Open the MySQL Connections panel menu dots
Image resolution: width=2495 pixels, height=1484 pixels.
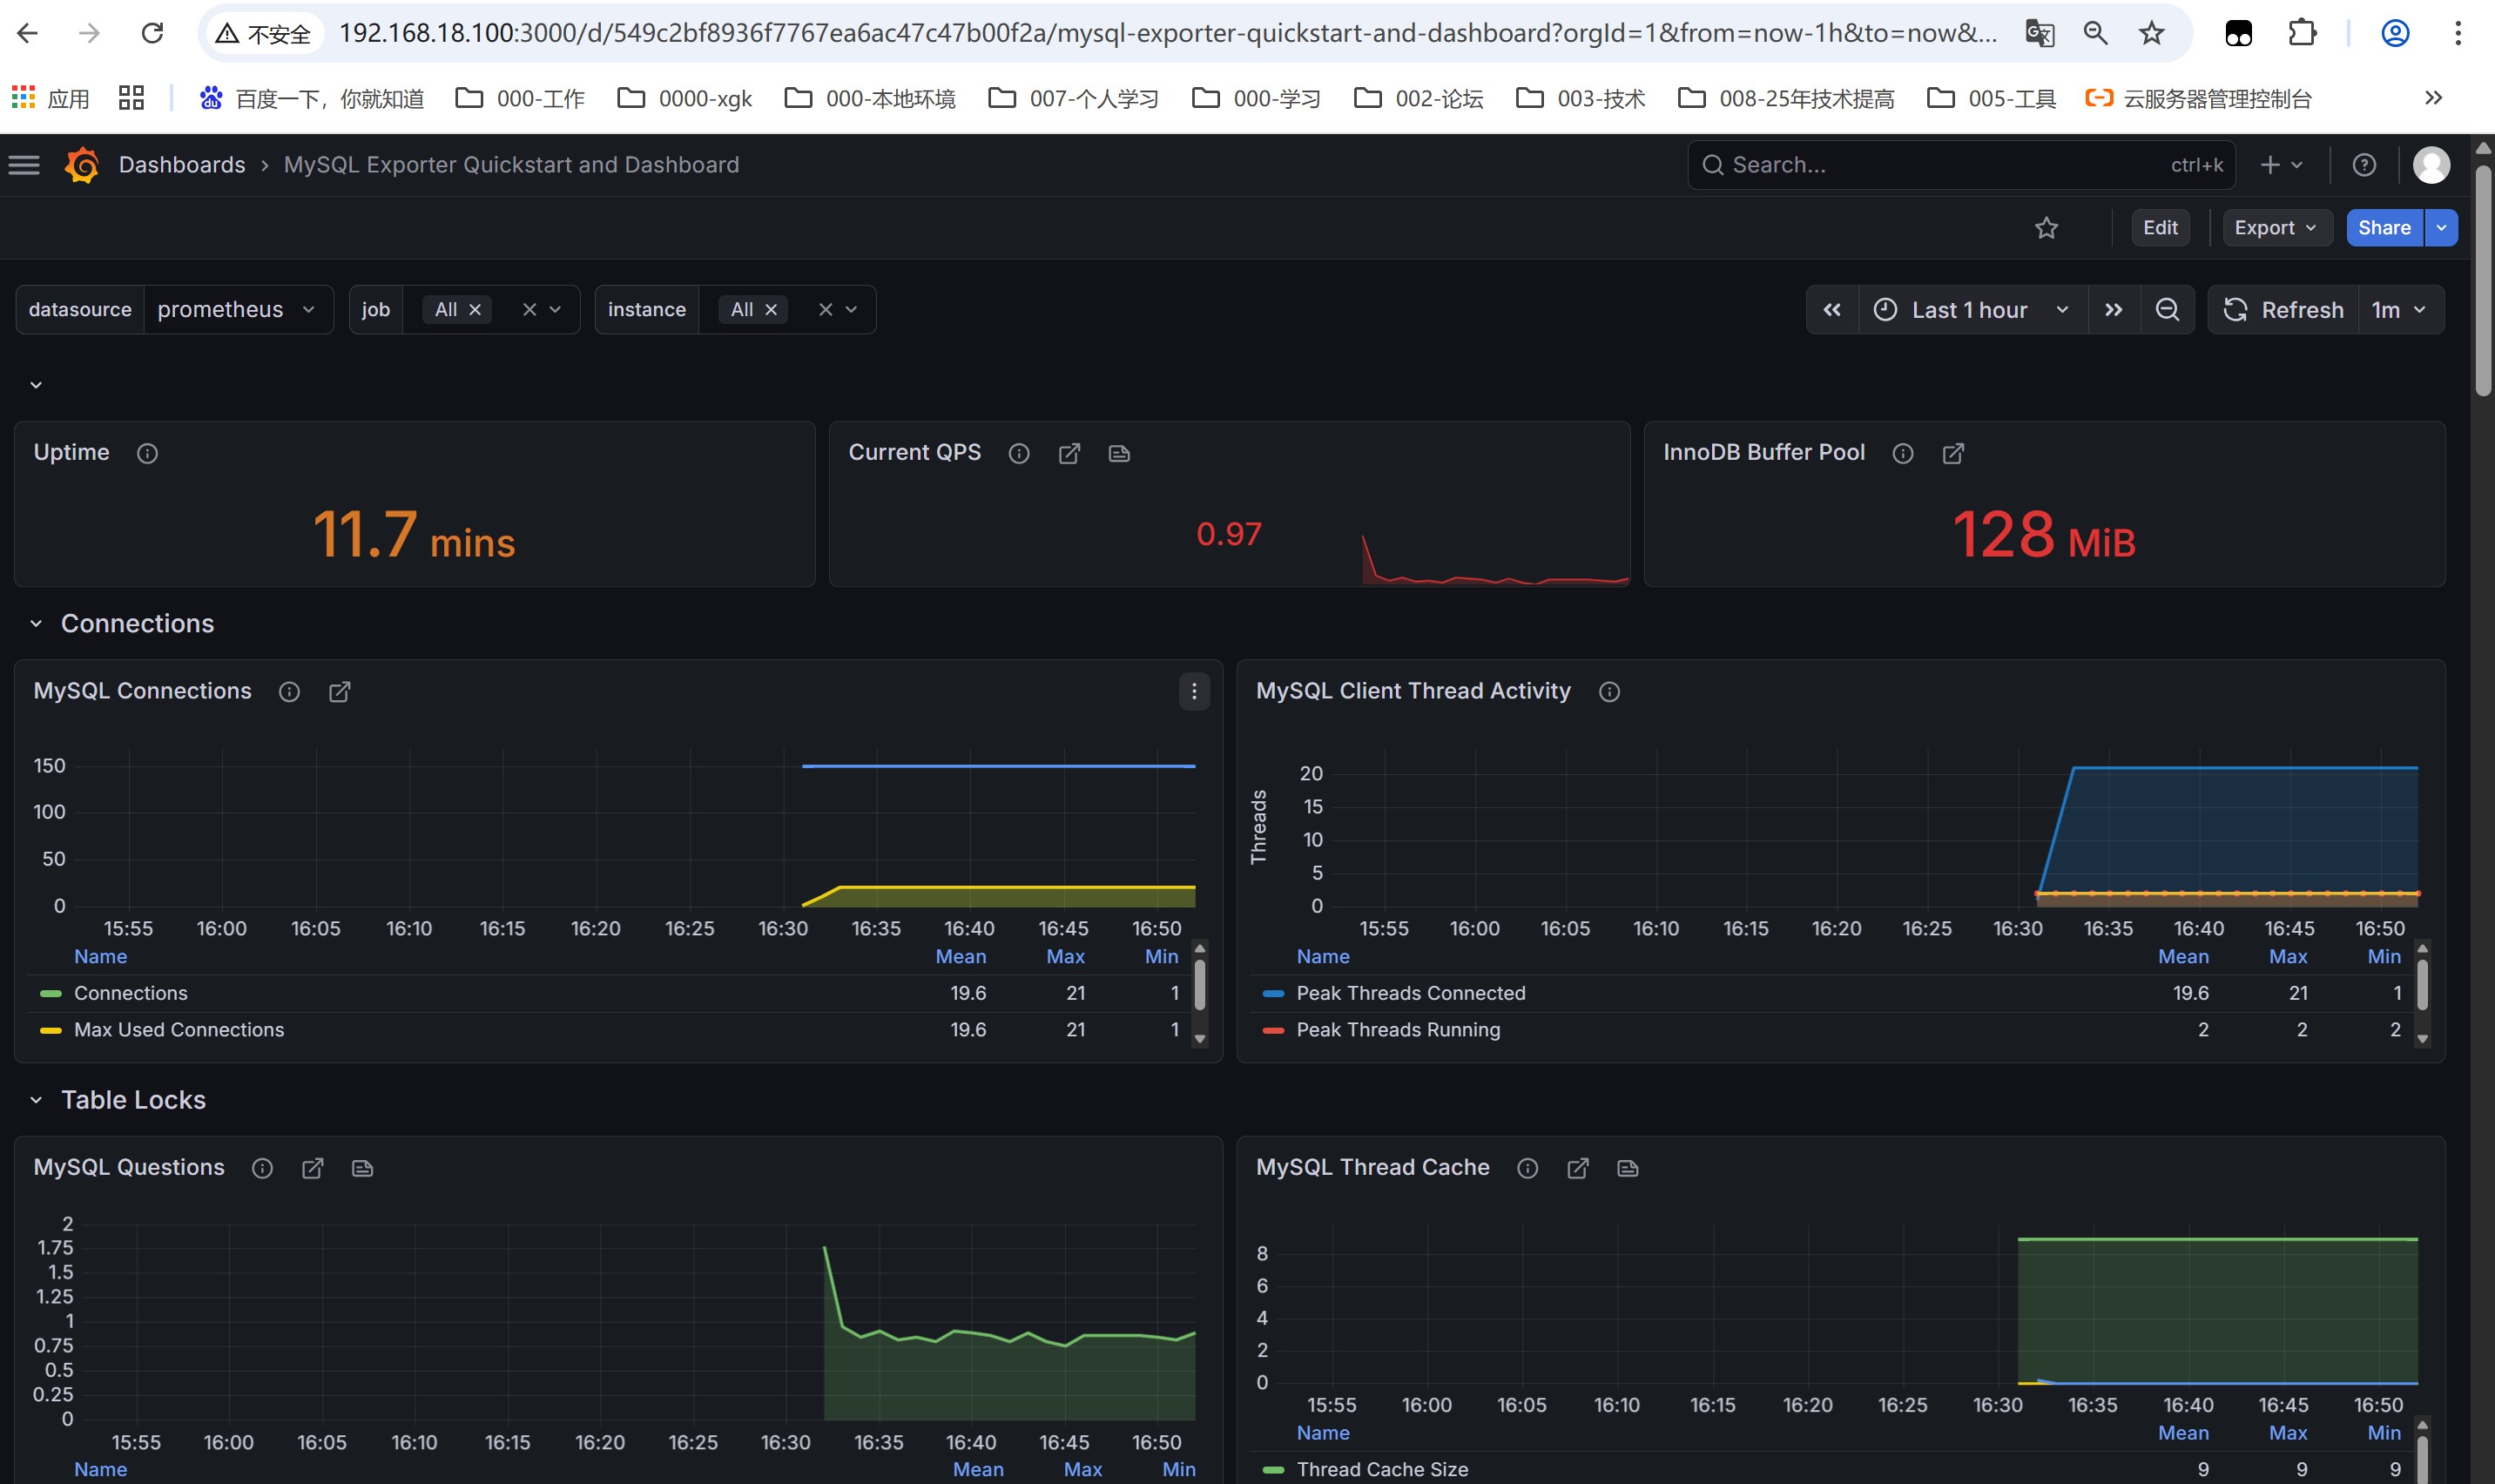pyautogui.click(x=1193, y=692)
